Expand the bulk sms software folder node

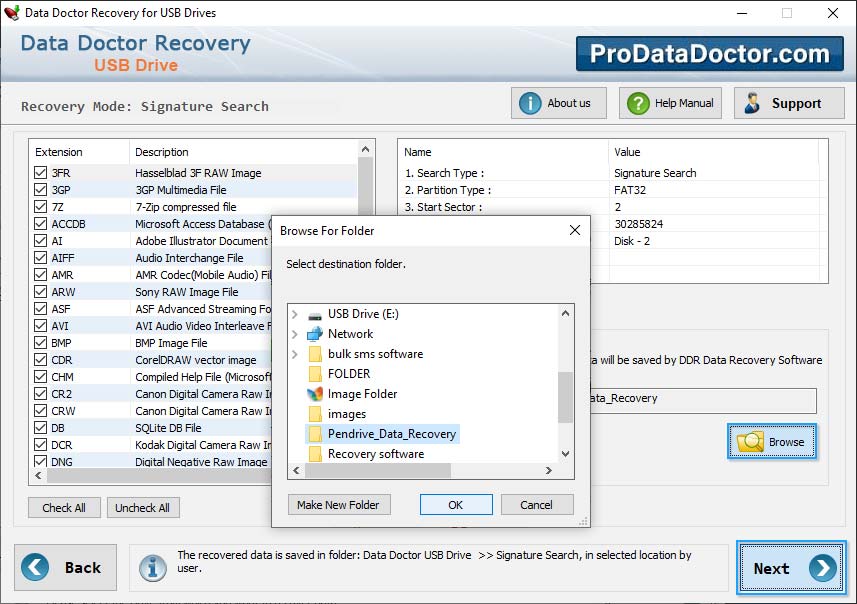295,354
